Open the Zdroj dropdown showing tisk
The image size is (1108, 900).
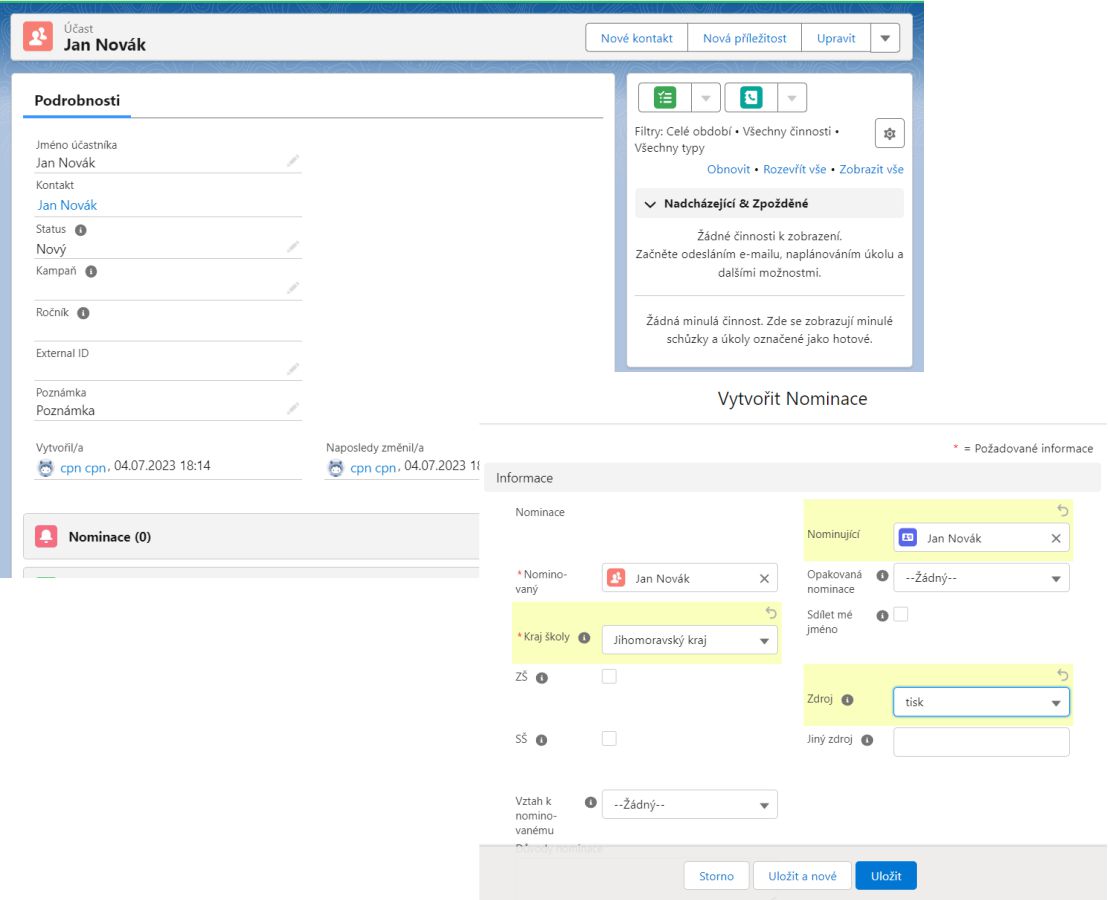pos(980,702)
